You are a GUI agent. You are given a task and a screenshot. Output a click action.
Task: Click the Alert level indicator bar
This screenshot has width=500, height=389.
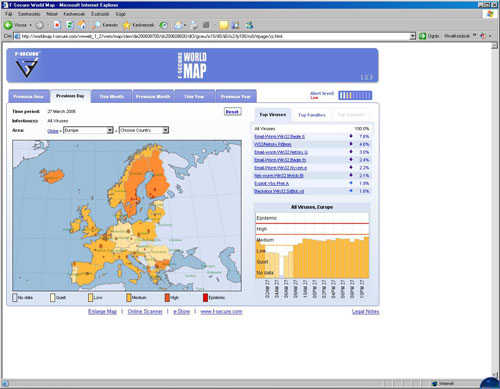pyautogui.click(x=355, y=96)
